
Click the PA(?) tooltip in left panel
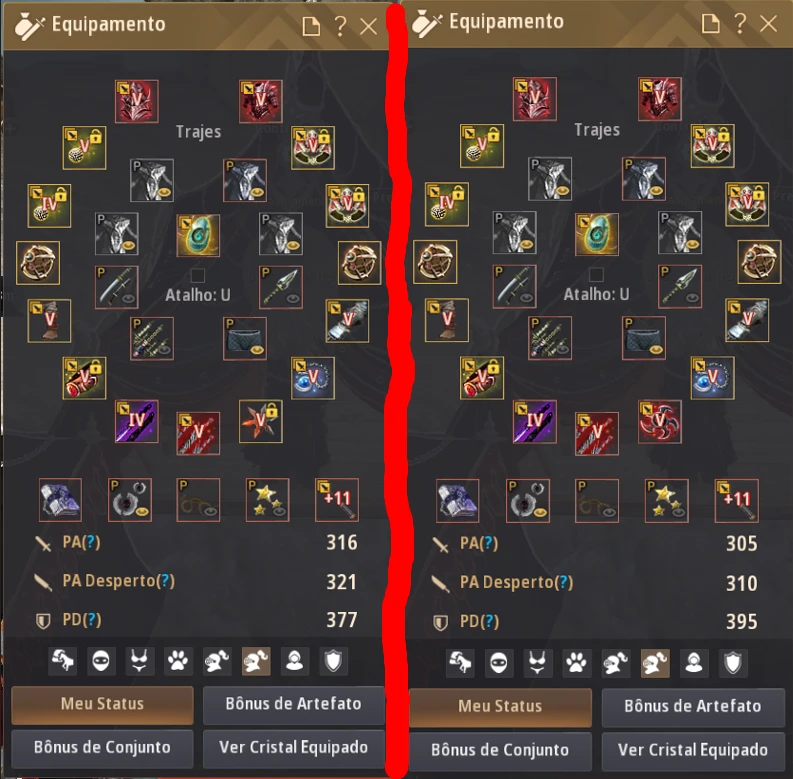coord(92,542)
